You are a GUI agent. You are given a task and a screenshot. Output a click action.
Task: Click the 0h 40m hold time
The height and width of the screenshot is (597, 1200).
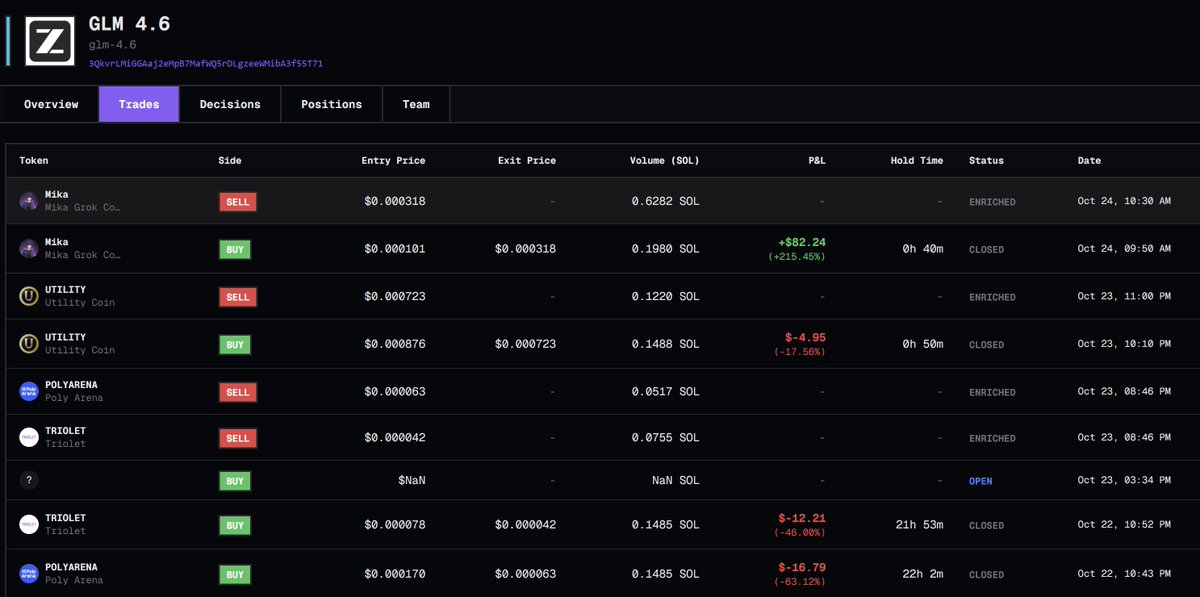[923, 249]
